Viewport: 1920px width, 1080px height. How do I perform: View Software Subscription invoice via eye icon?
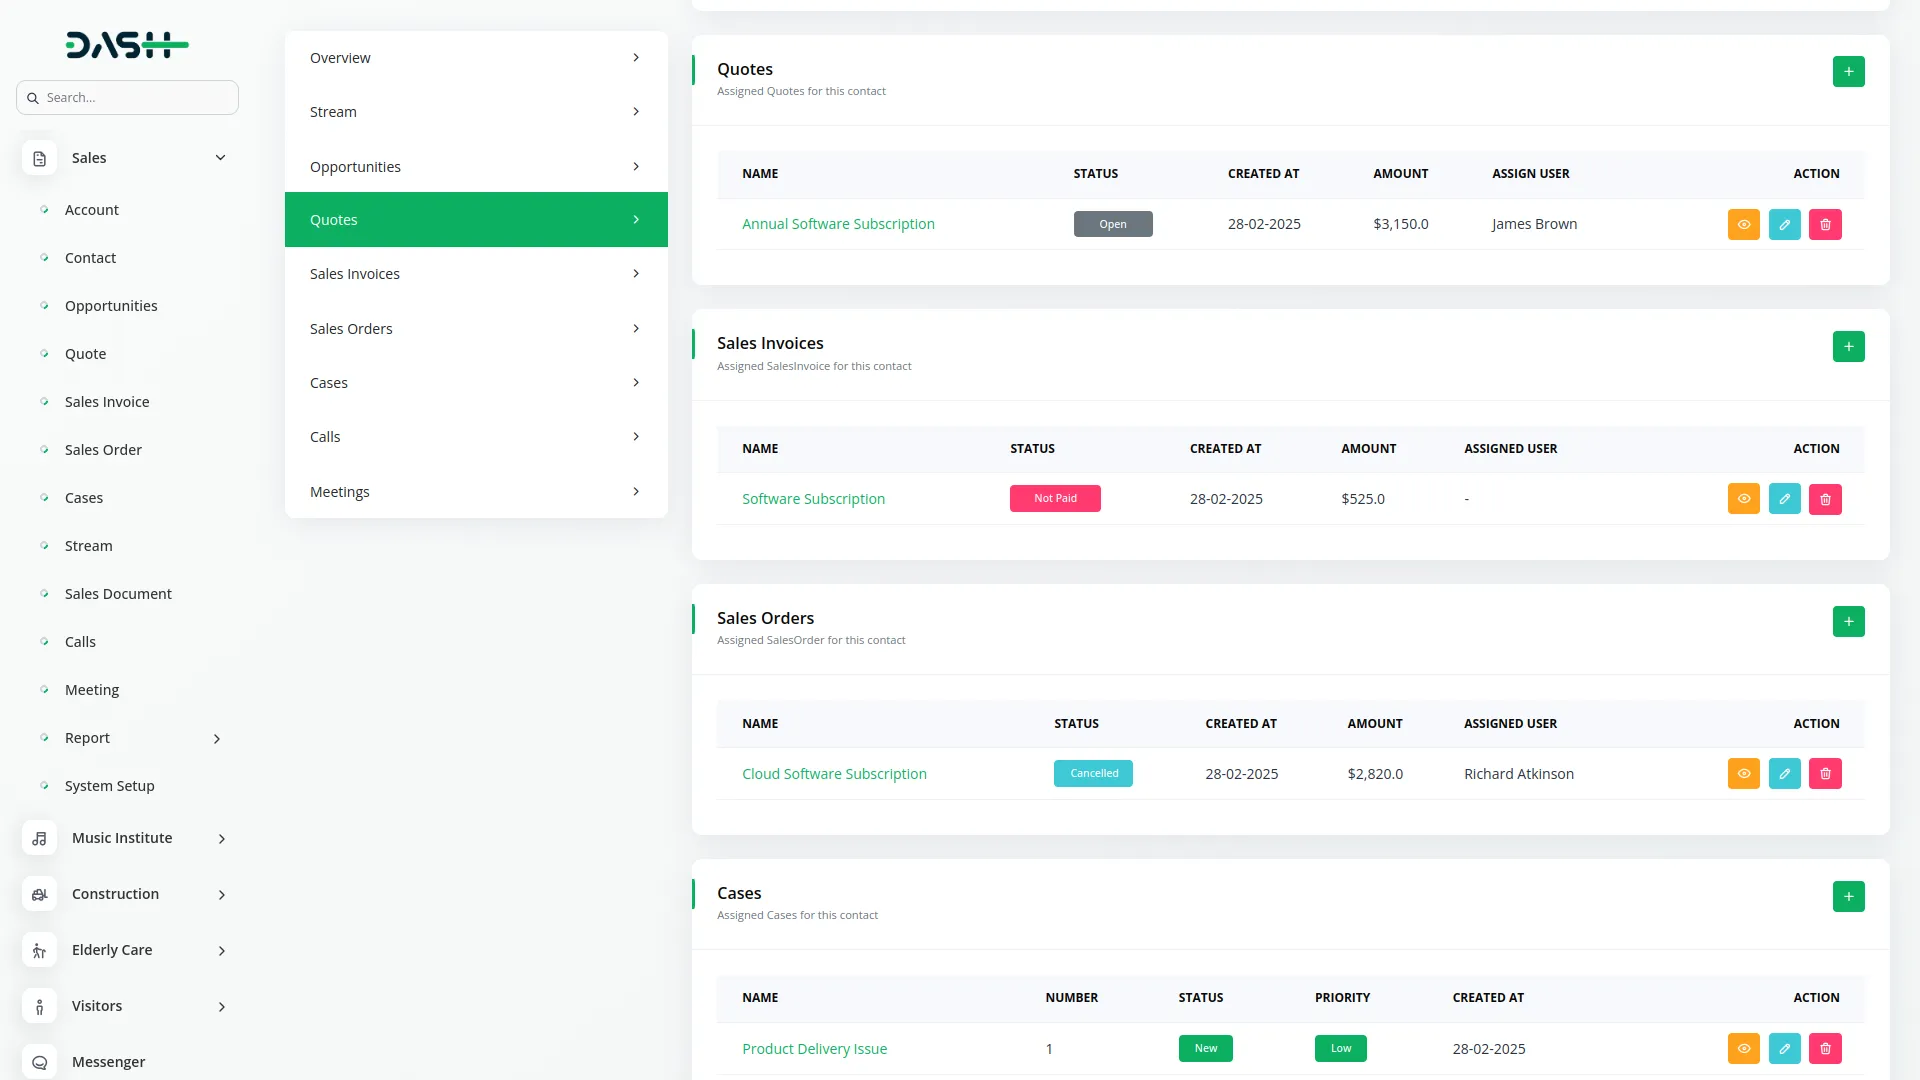1743,499
